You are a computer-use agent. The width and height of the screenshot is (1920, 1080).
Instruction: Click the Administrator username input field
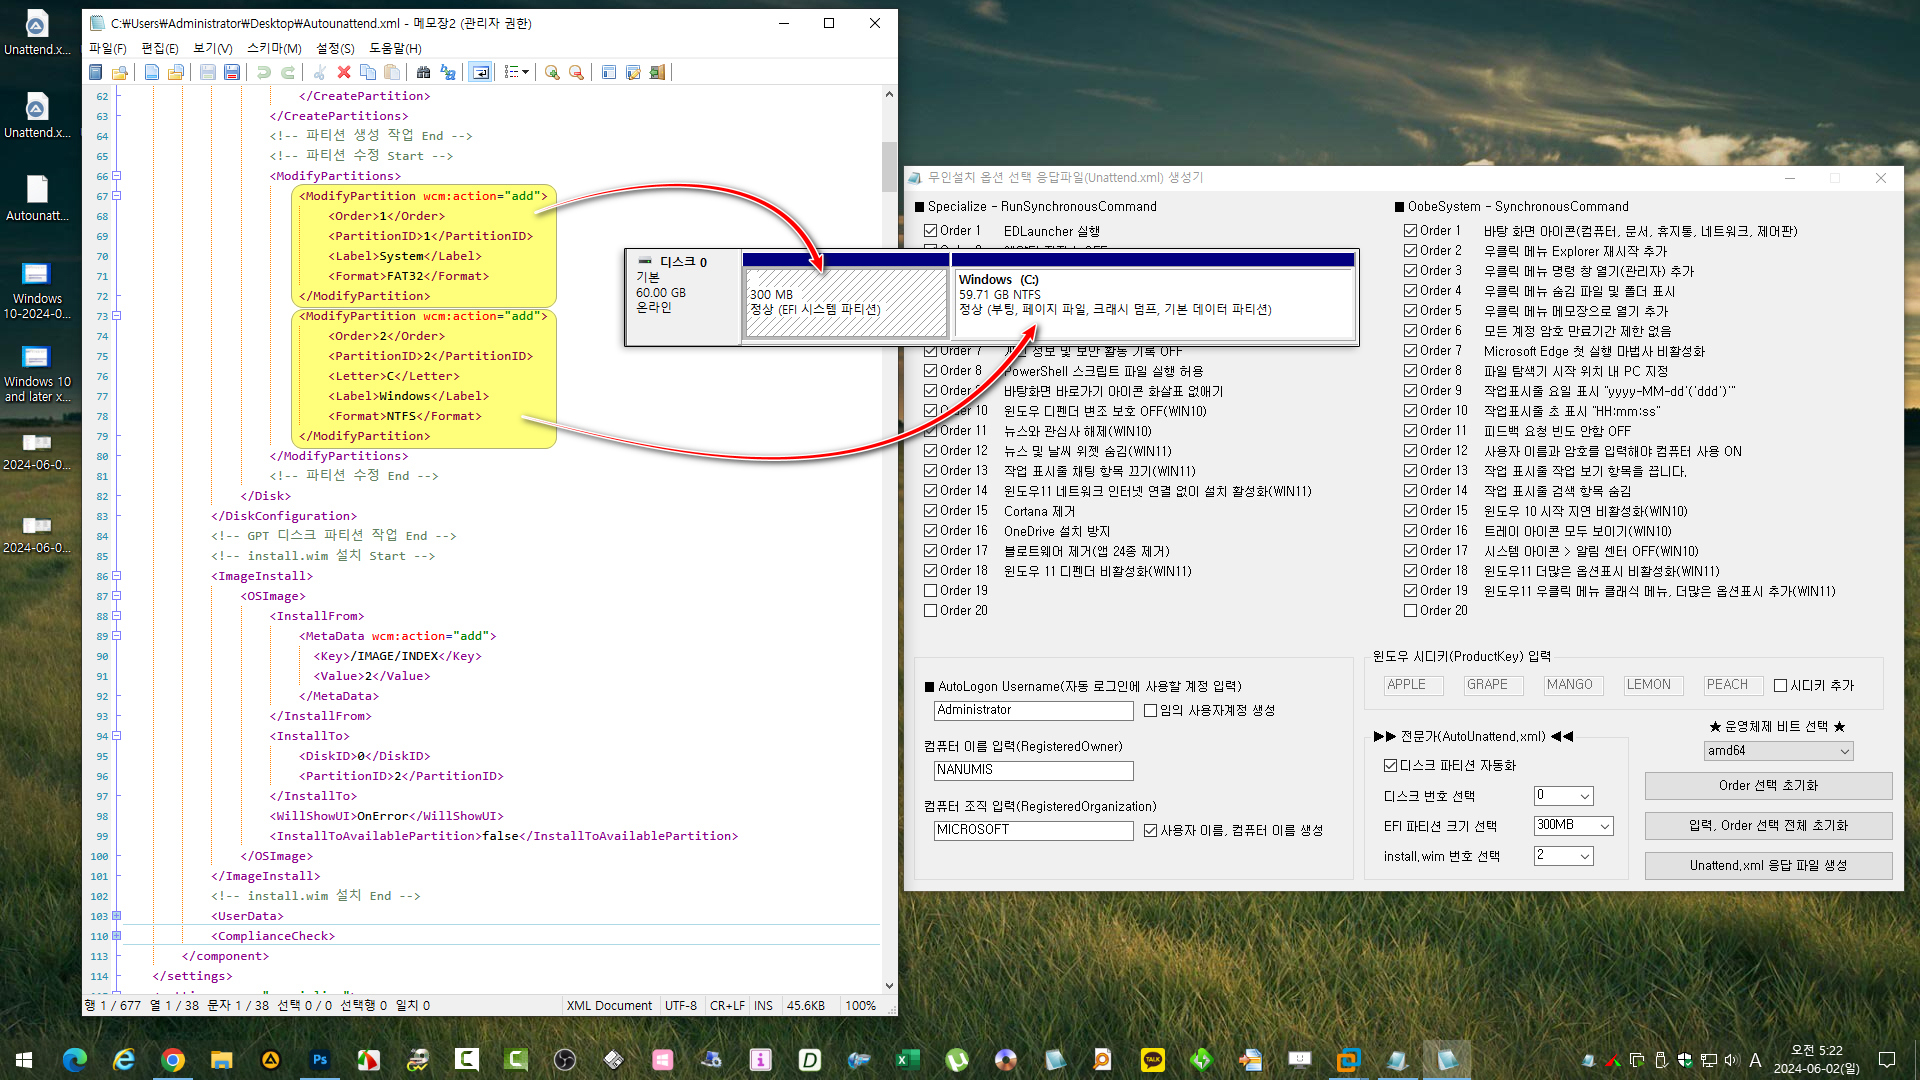pyautogui.click(x=1033, y=710)
